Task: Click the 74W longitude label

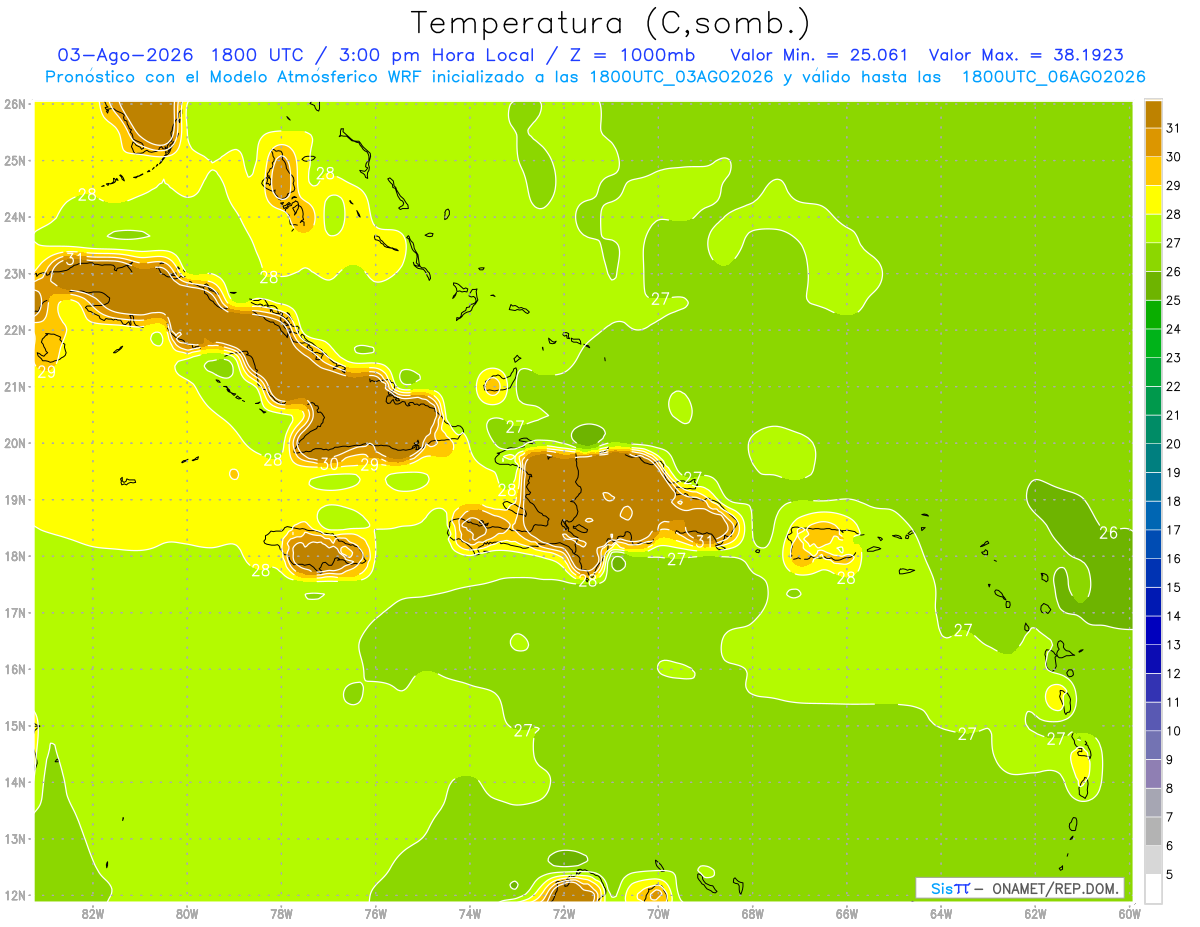Action: tap(470, 913)
